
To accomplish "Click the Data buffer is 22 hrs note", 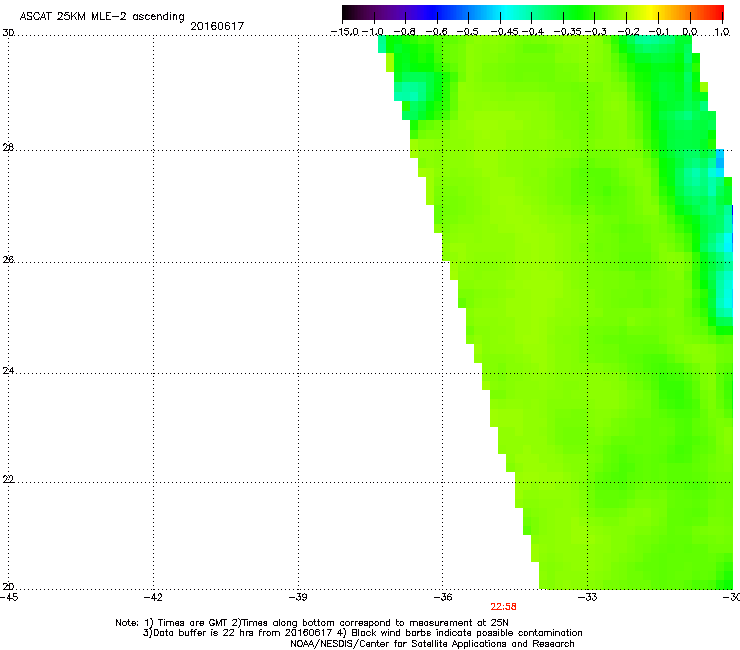I will click(362, 633).
